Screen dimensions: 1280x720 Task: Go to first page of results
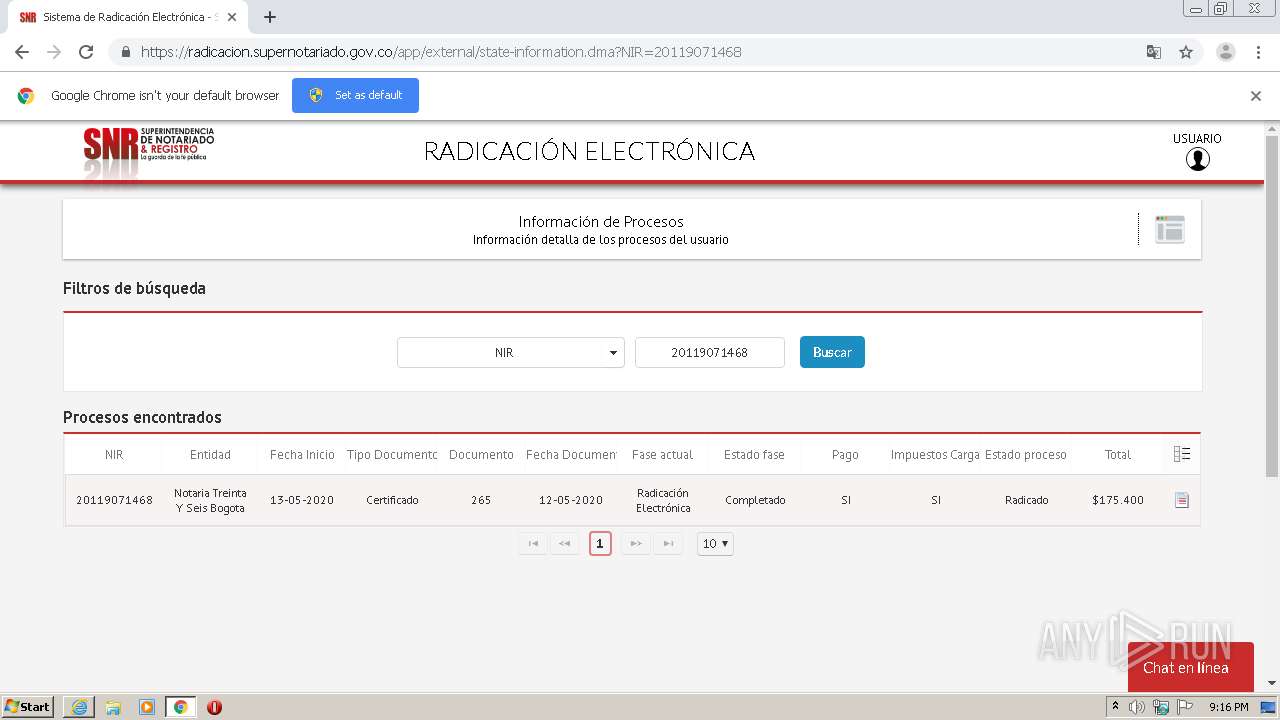533,543
